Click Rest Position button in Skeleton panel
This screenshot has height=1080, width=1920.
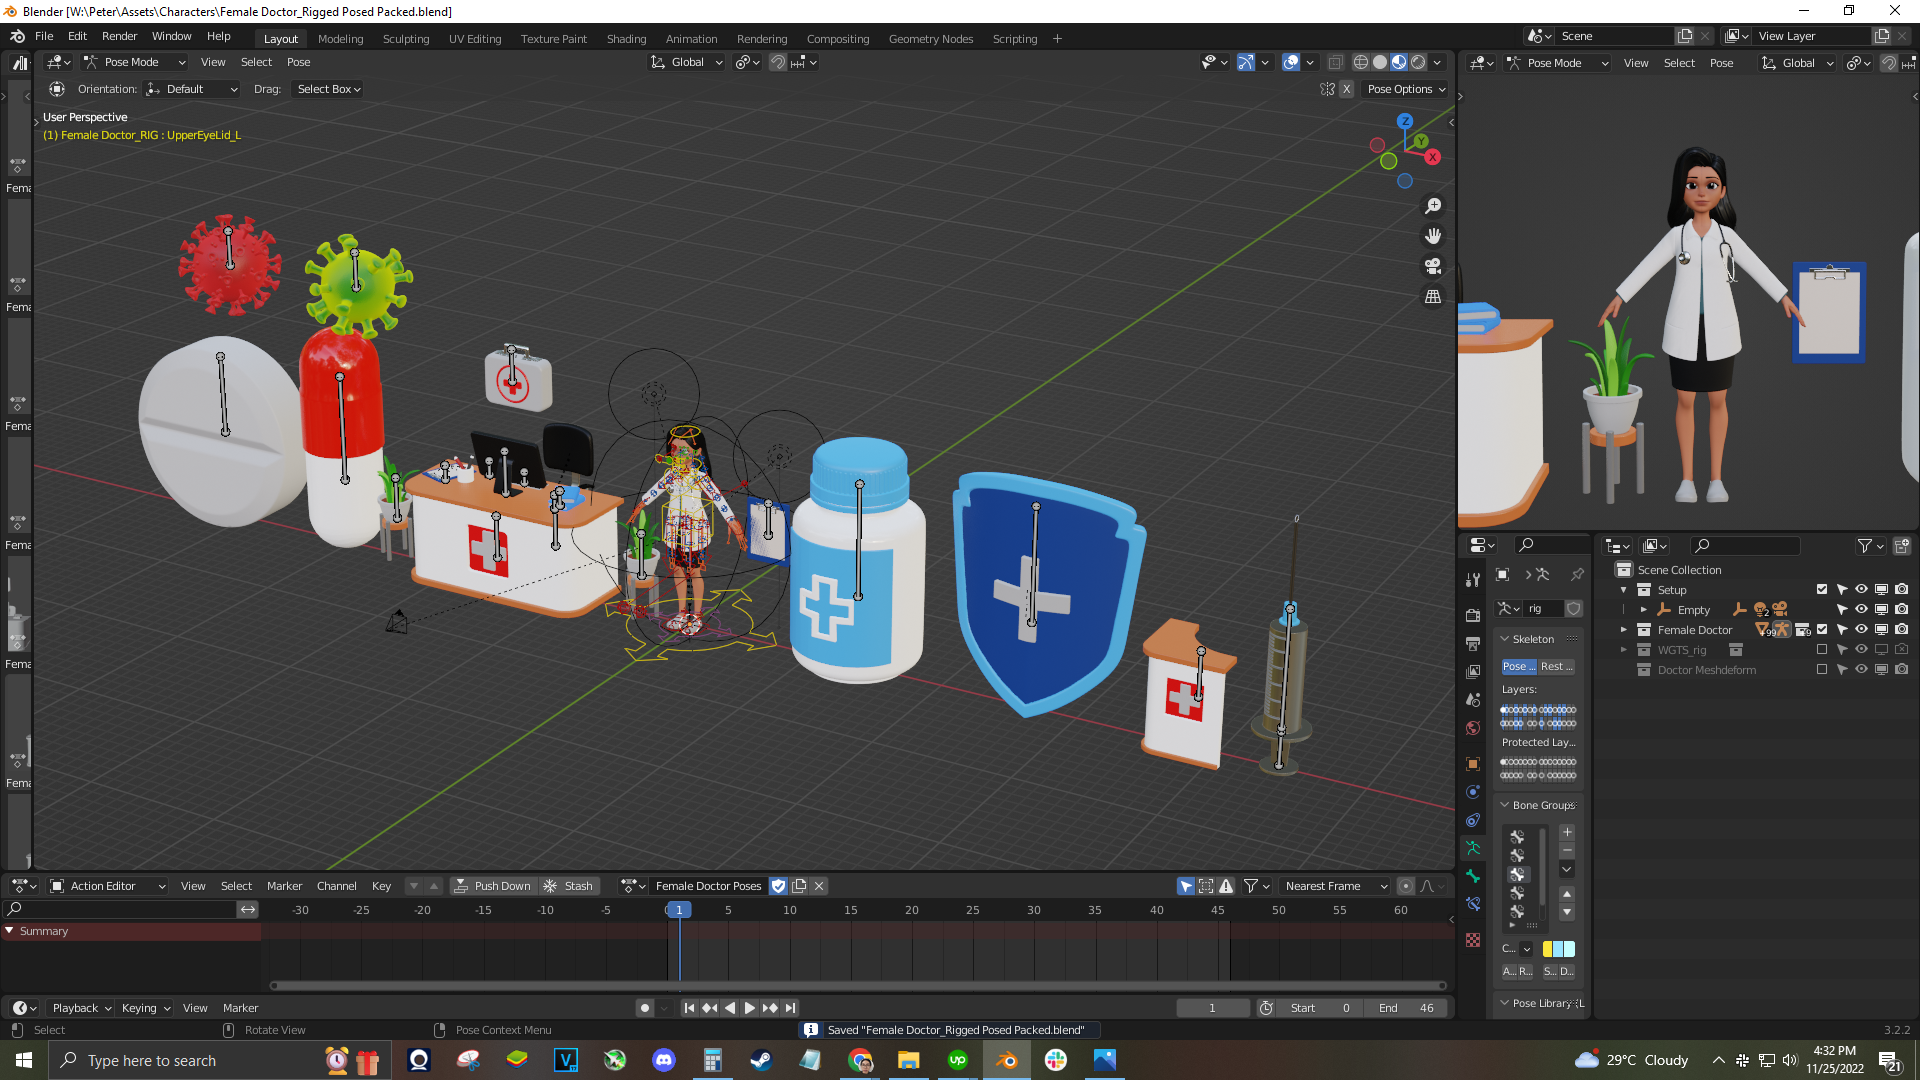1557,666
